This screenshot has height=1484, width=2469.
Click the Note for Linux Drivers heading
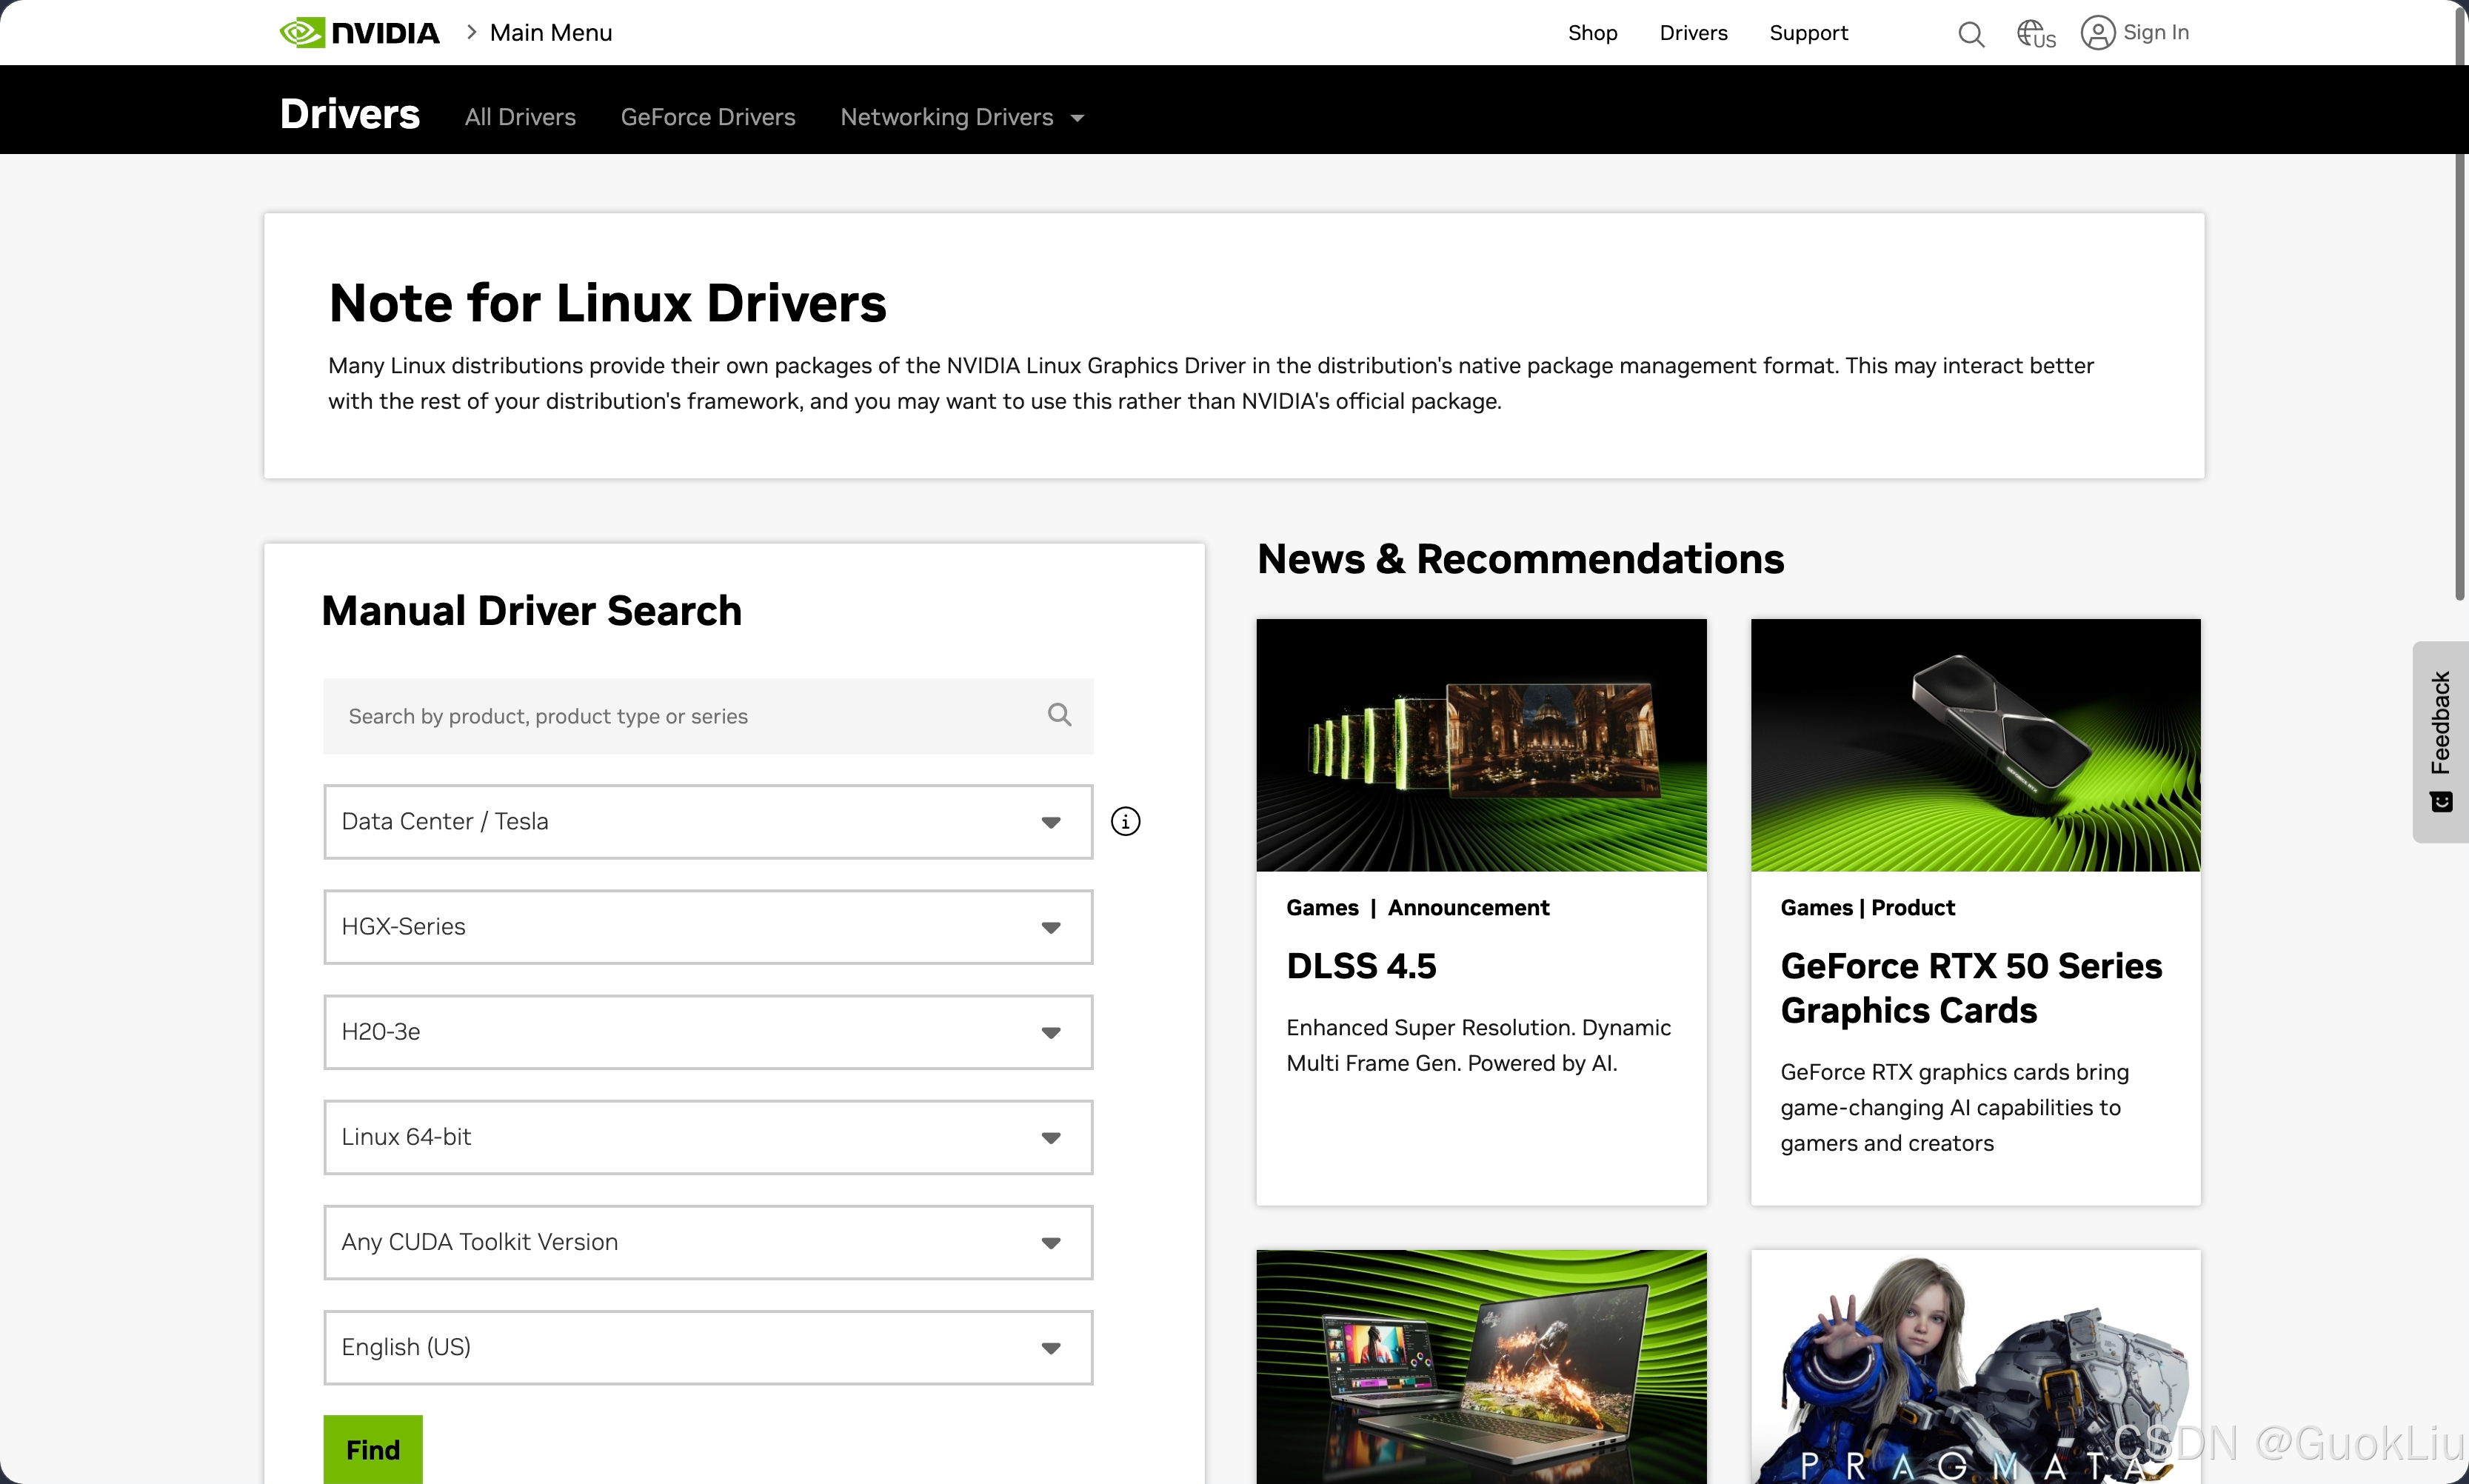[607, 303]
